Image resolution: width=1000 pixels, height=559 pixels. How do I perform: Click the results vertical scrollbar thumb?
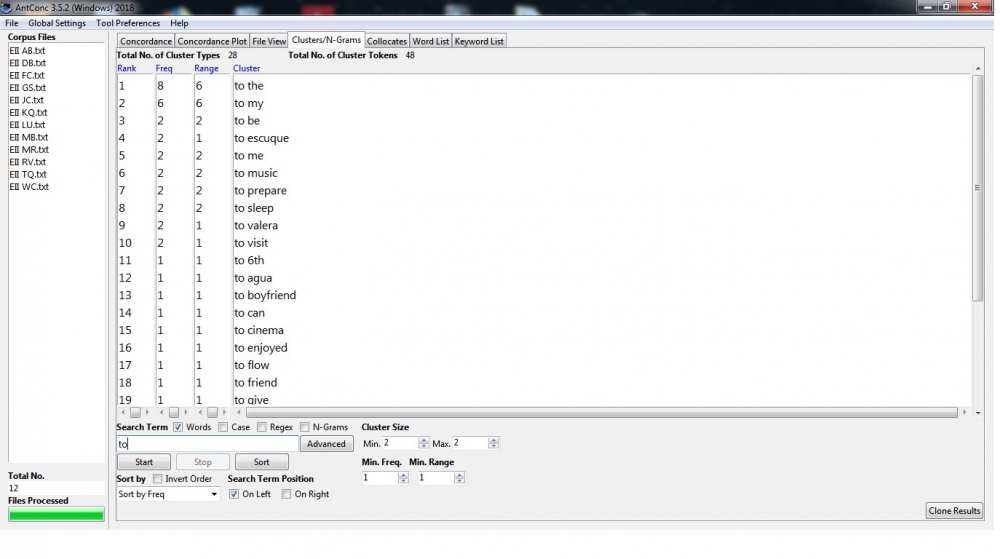(978, 188)
